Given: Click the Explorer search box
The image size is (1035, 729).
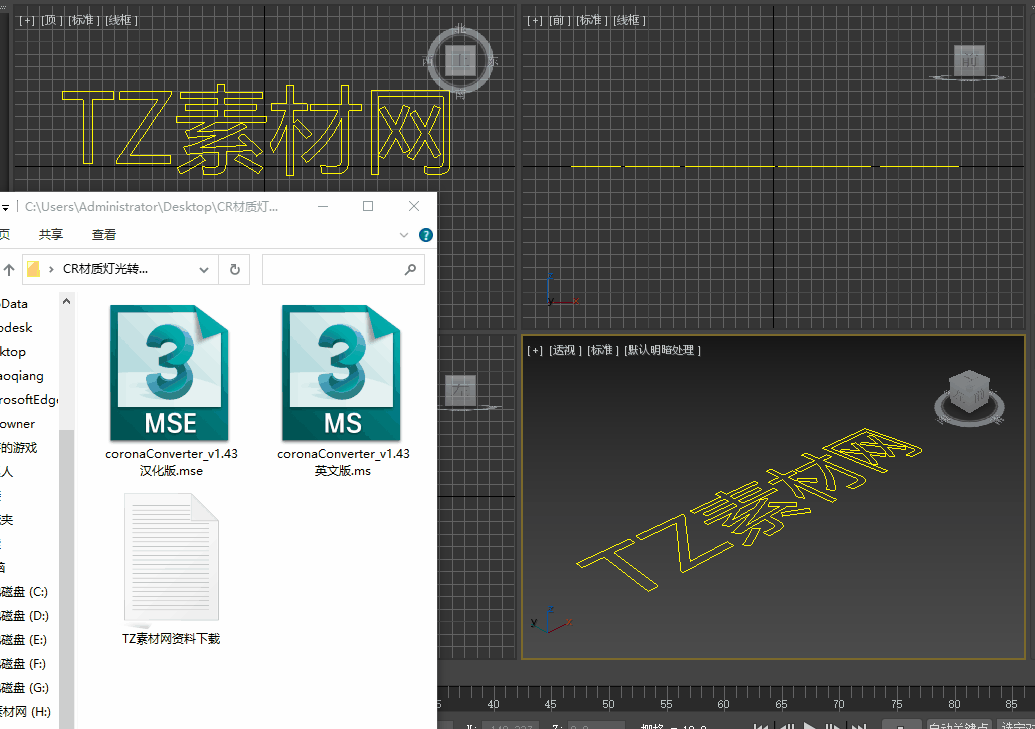Looking at the screenshot, I should point(335,269).
